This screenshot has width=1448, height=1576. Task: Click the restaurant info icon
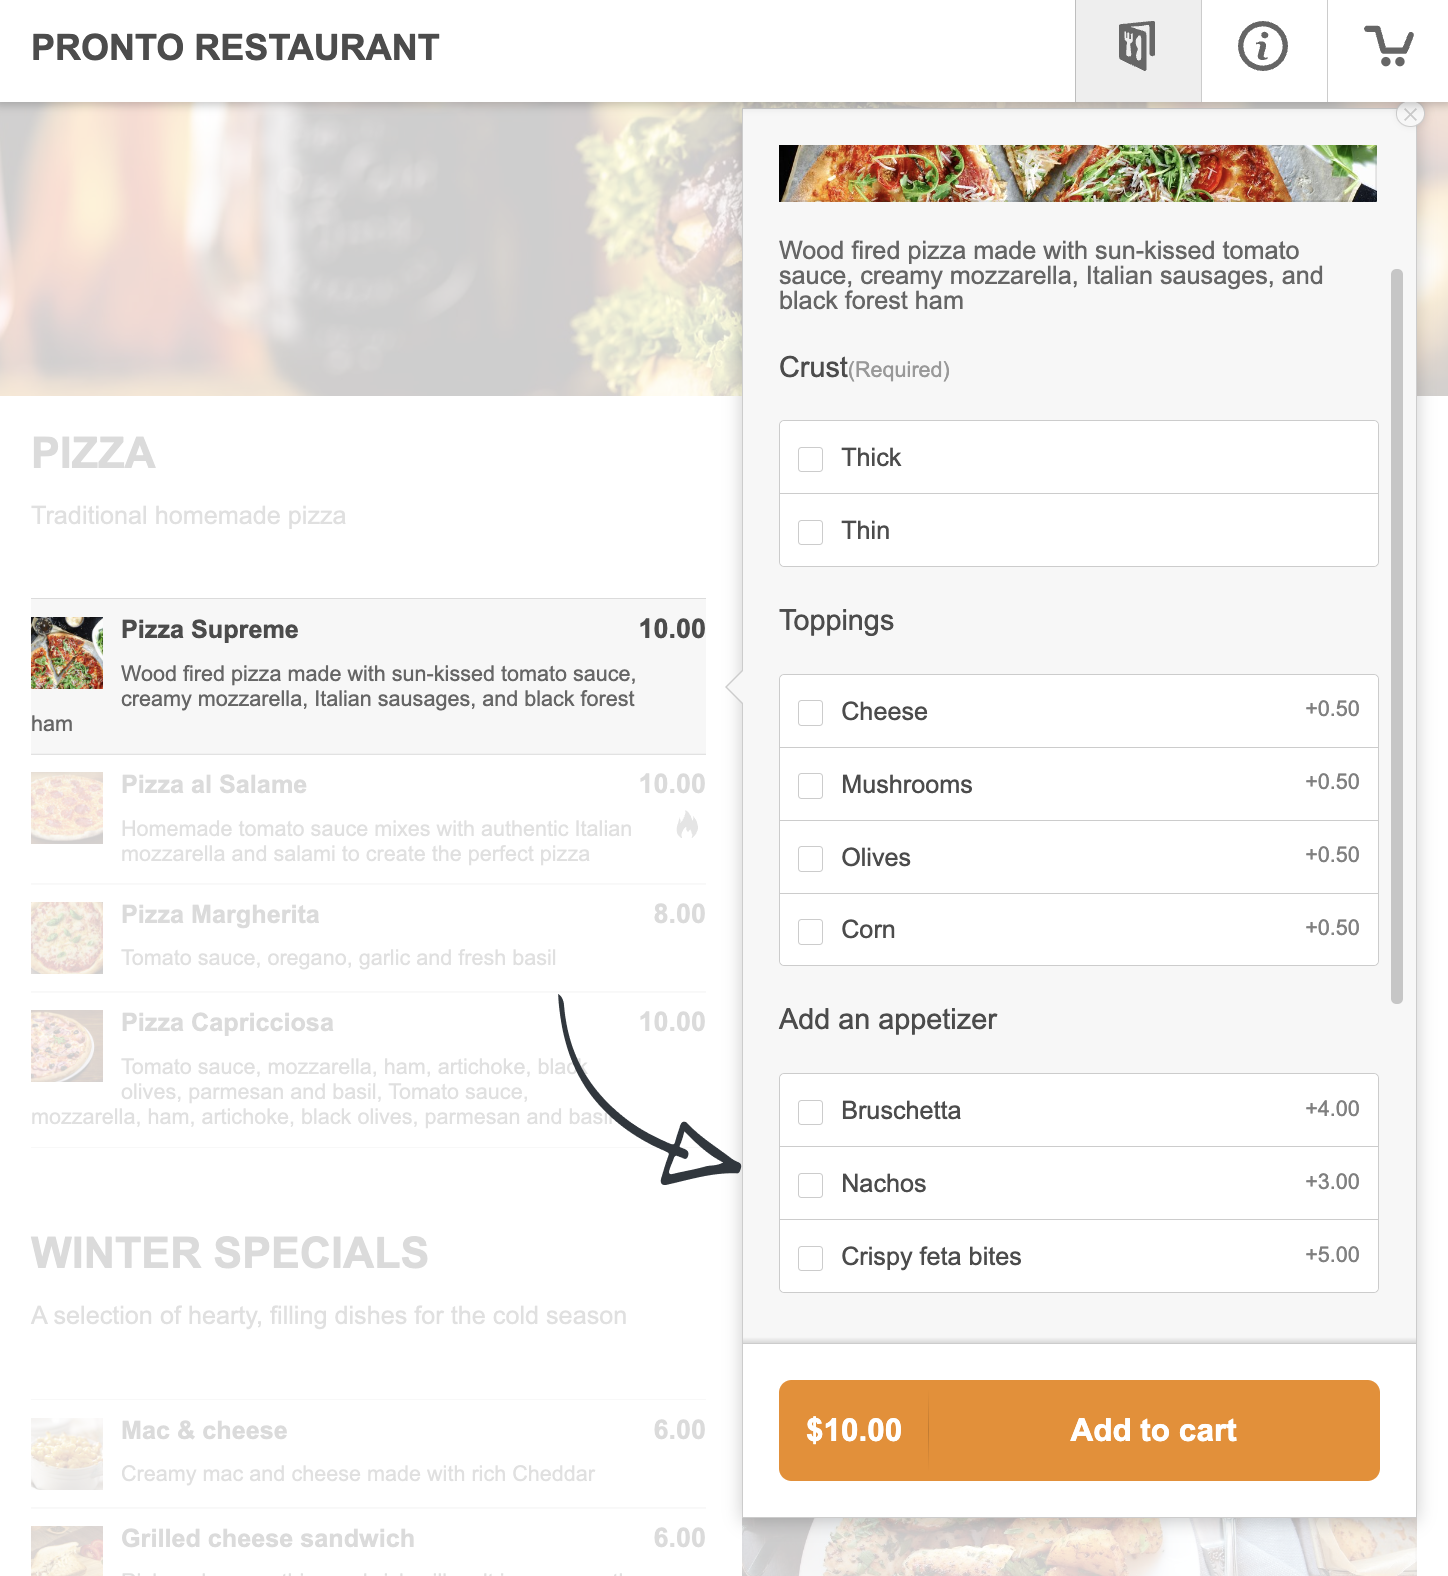[1263, 47]
